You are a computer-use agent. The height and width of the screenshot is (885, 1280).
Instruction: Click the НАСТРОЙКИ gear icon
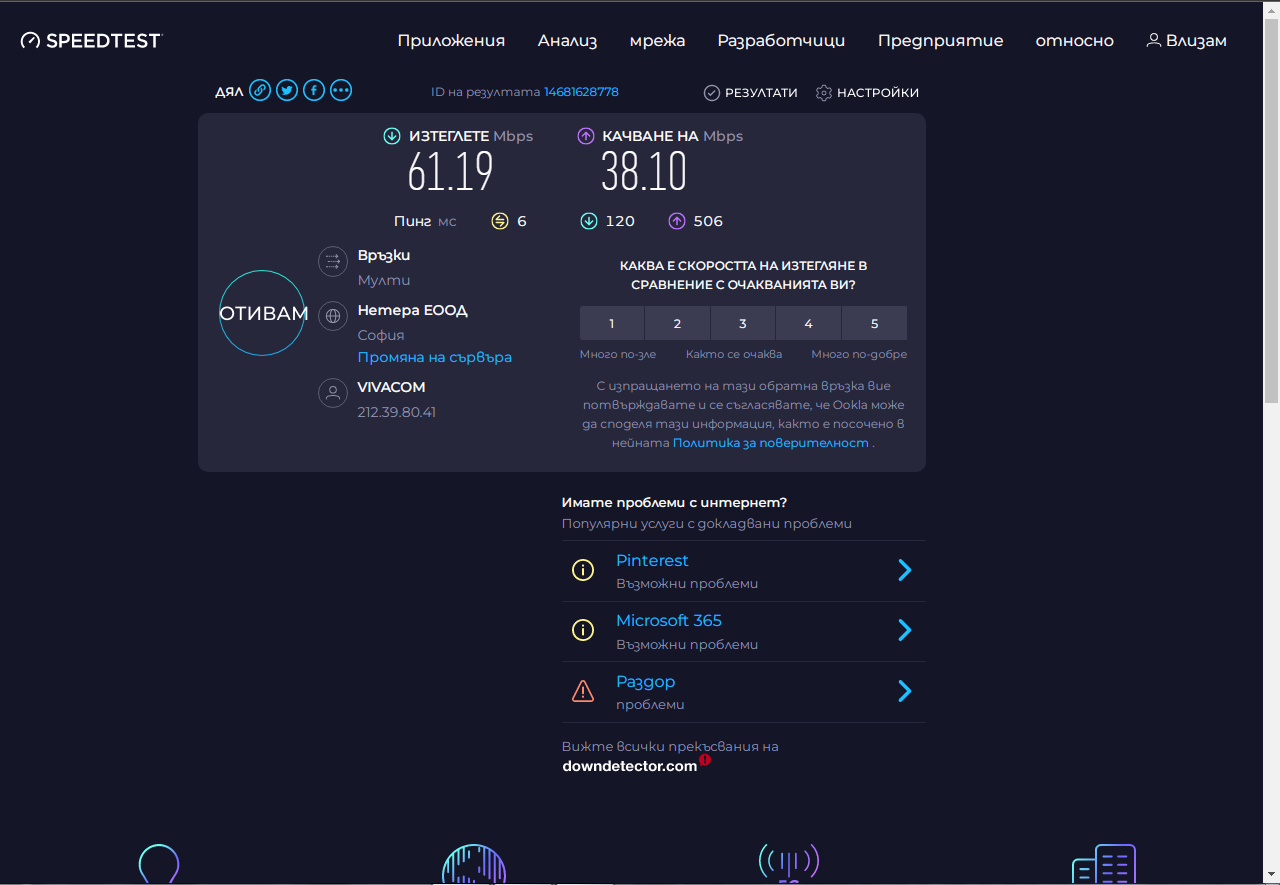tap(824, 93)
